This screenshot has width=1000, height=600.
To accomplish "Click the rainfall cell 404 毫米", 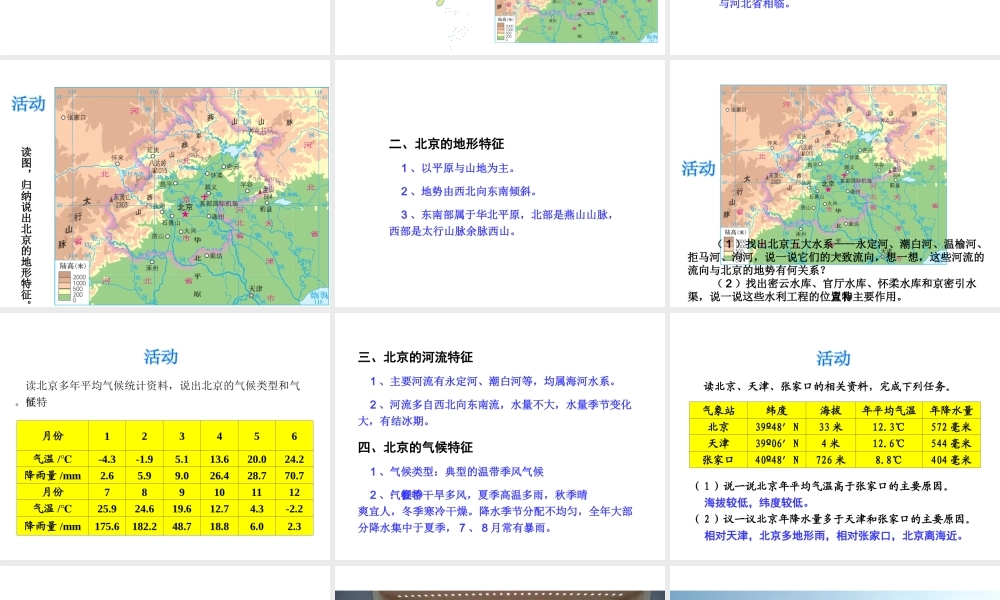I will (952, 460).
